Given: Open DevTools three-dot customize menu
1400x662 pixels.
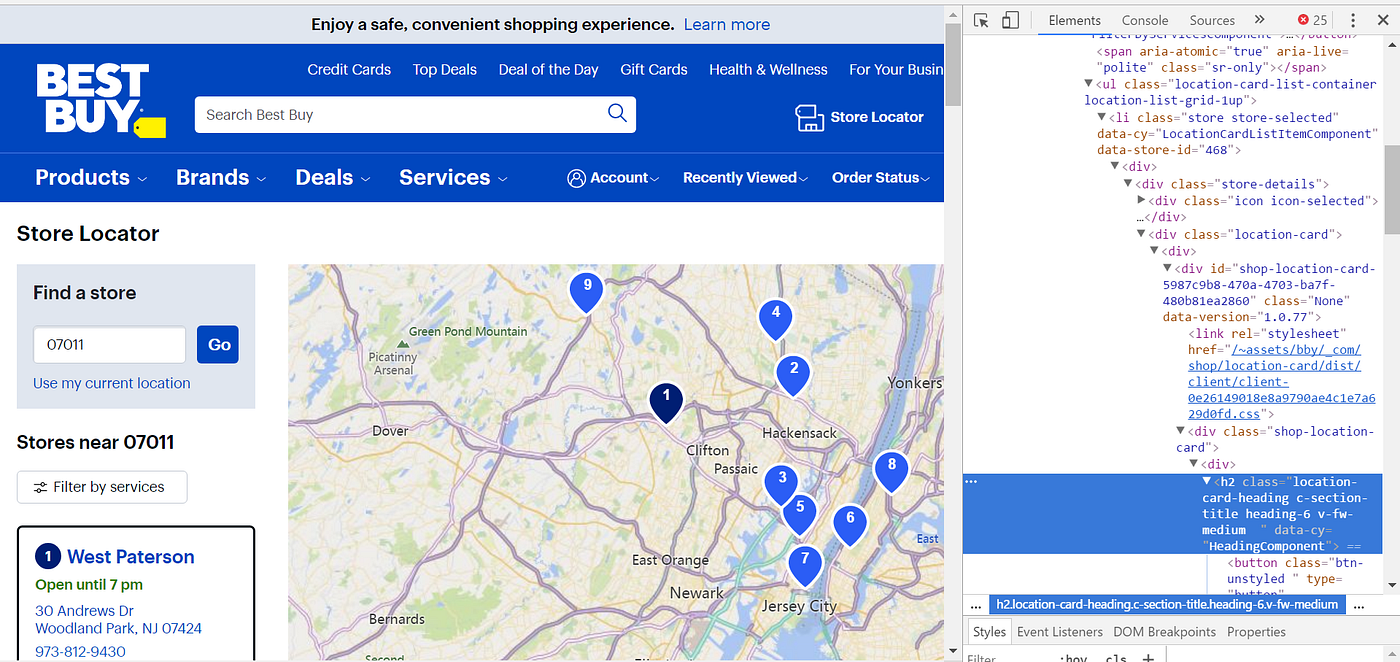Looking at the screenshot, I should [x=1353, y=20].
